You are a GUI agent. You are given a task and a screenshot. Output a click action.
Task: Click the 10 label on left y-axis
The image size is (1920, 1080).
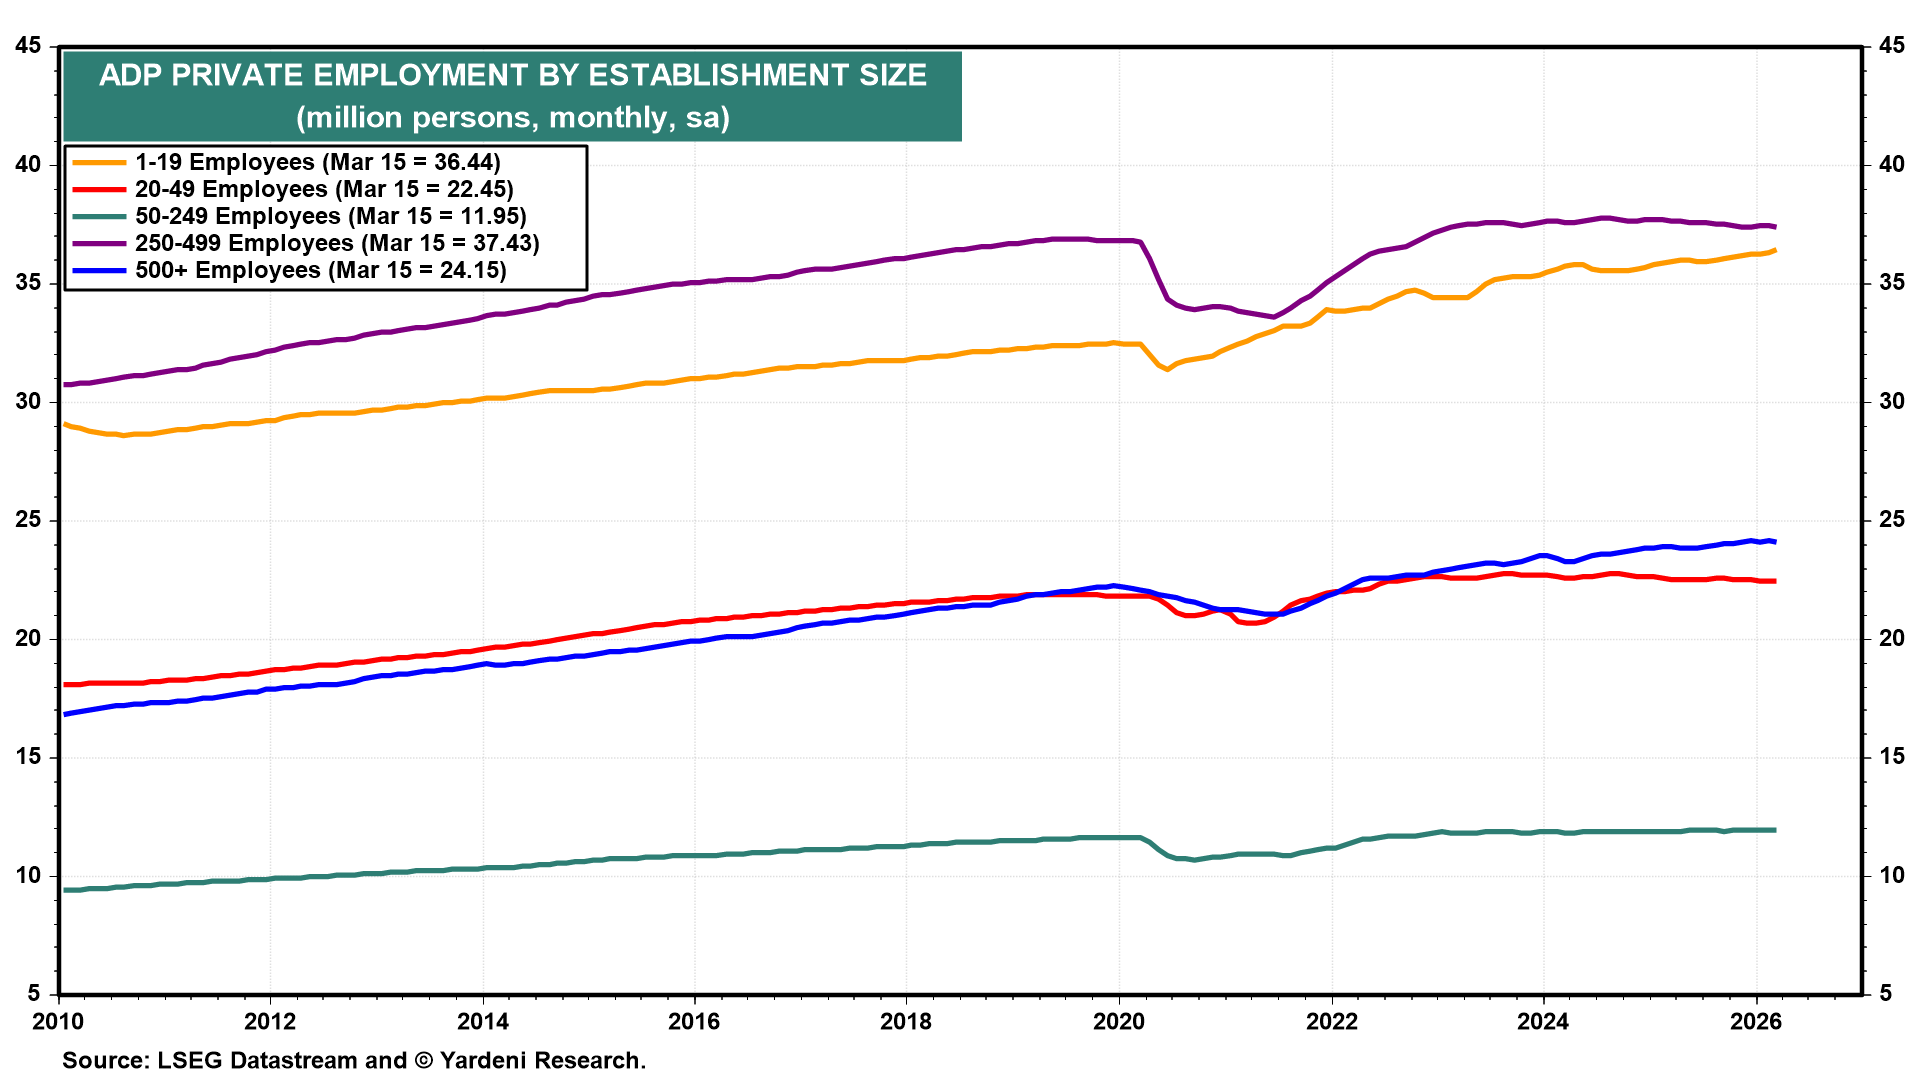click(28, 876)
